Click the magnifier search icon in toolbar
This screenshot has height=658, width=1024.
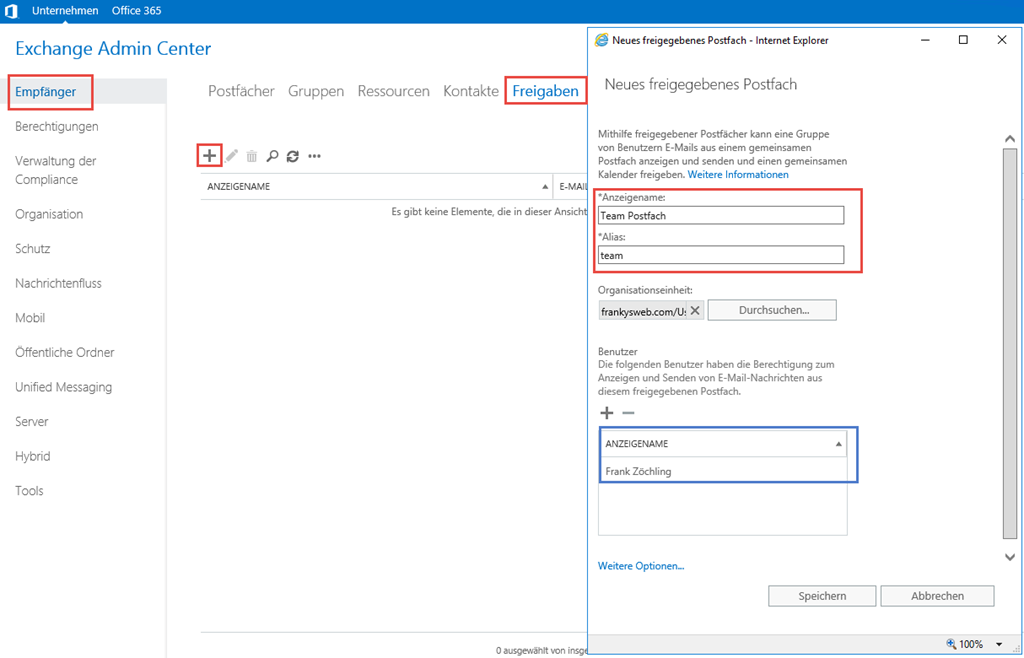coord(272,156)
